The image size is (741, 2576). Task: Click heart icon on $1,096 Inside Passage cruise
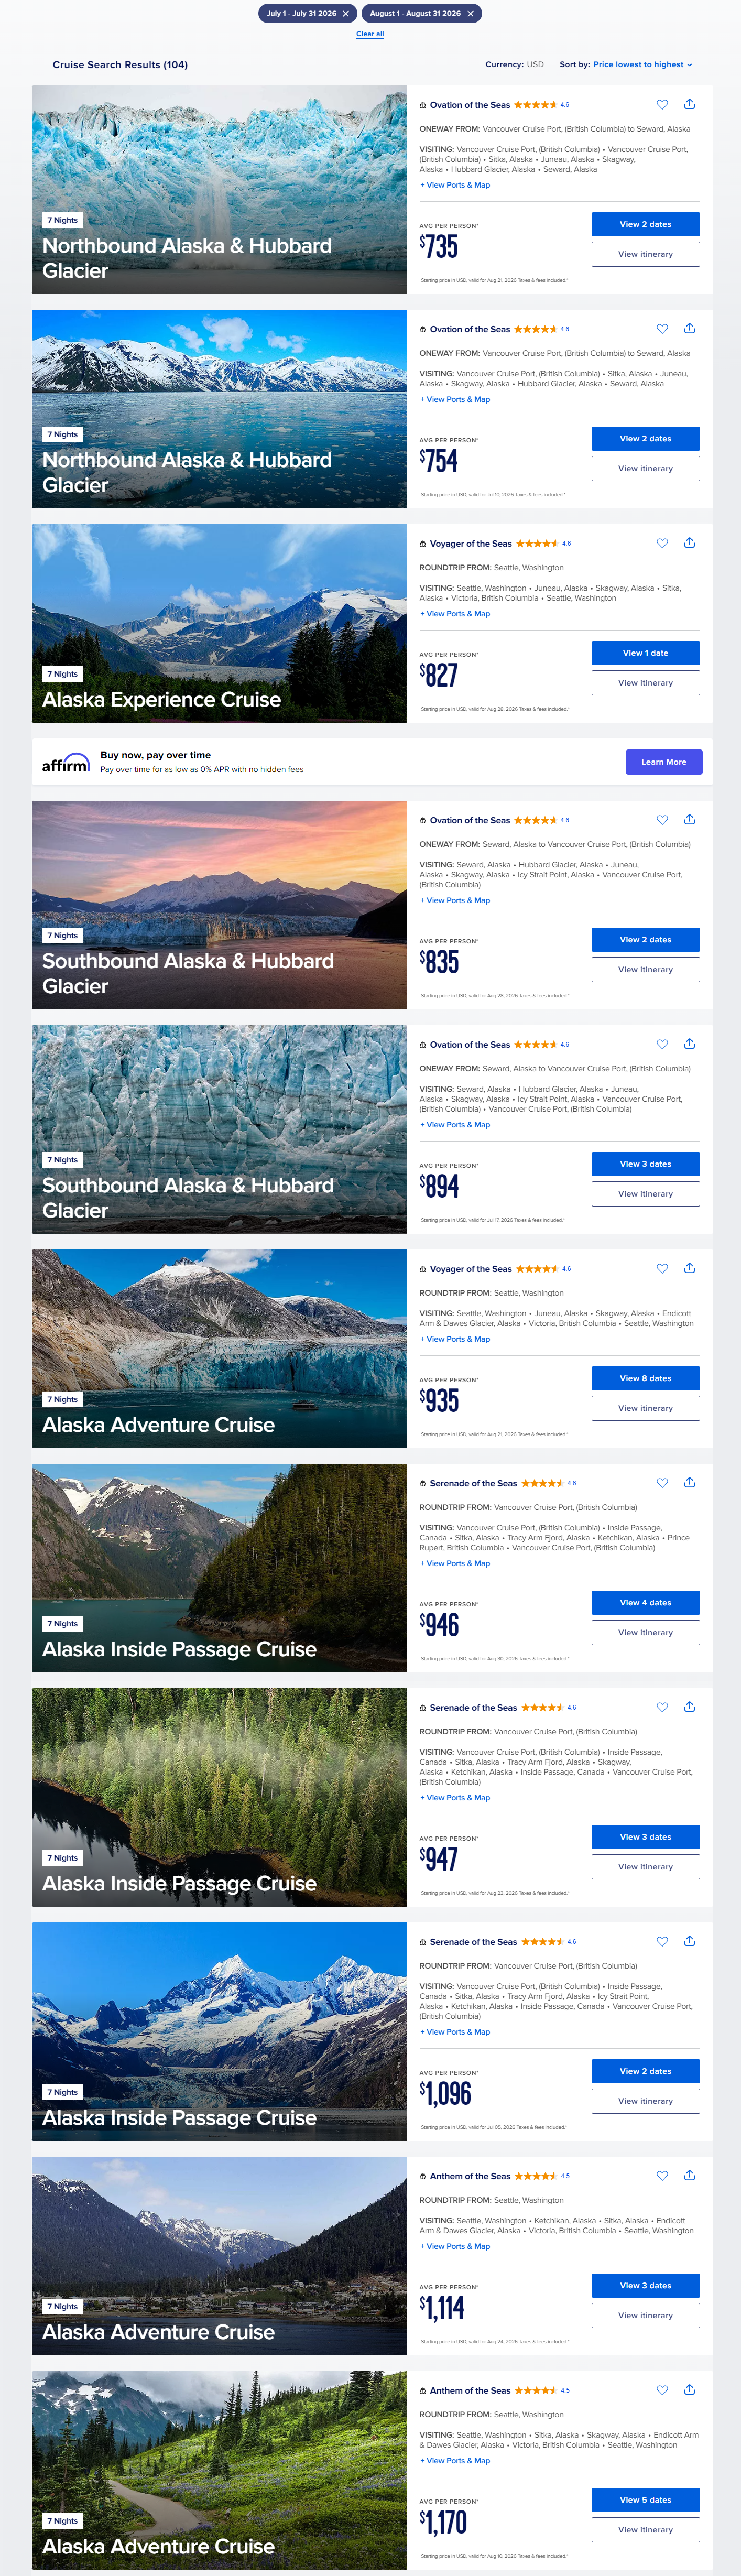662,1941
